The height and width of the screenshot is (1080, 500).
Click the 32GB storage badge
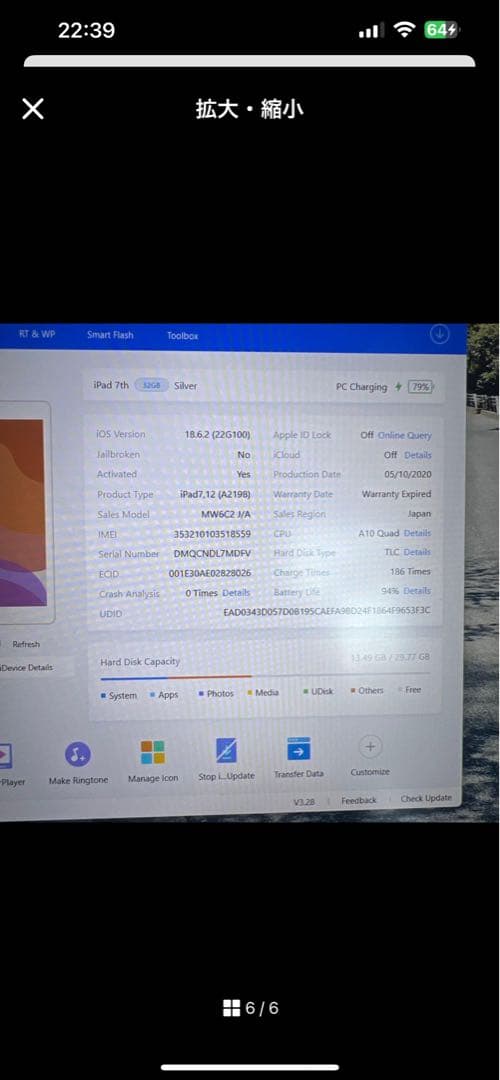click(x=152, y=386)
